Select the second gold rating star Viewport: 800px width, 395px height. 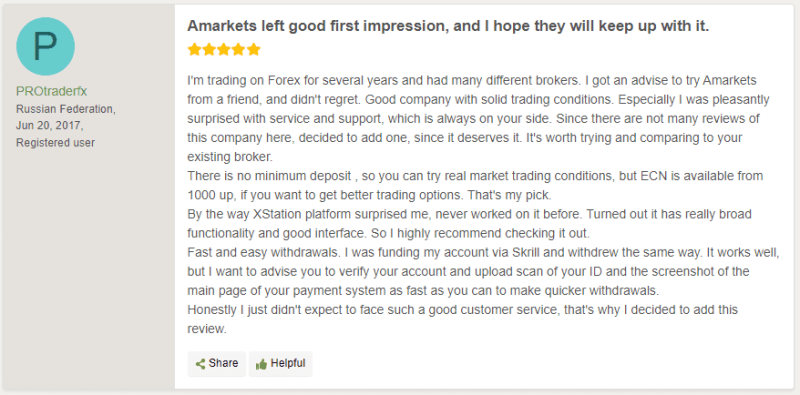pyautogui.click(x=209, y=50)
